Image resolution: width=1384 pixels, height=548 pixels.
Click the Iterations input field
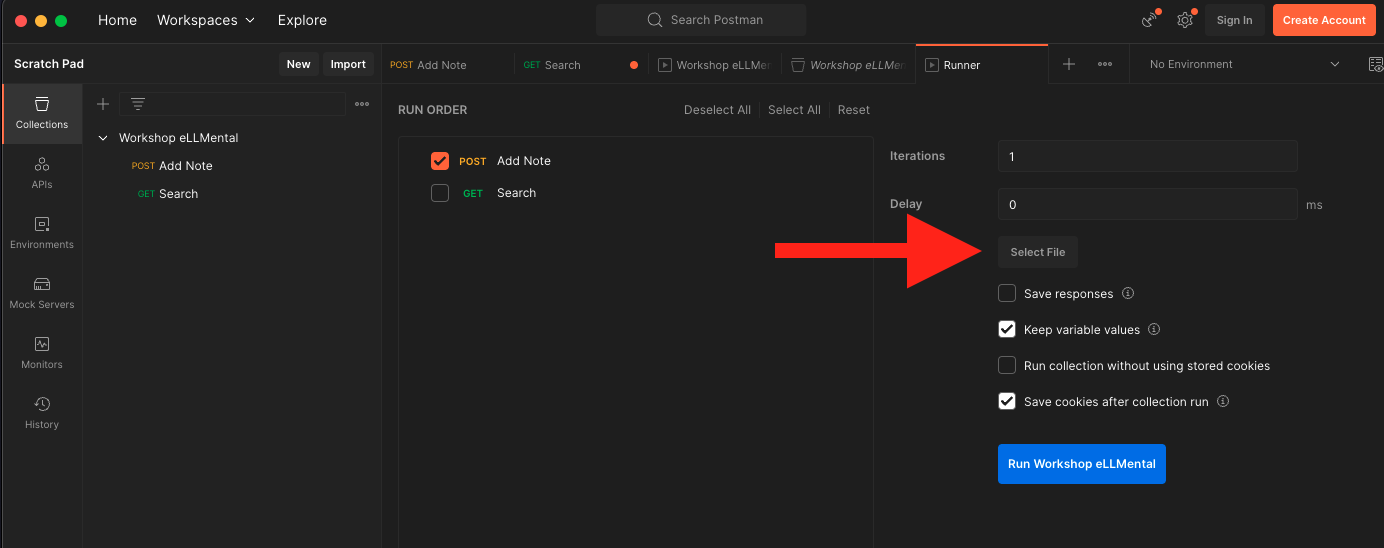coord(1148,156)
